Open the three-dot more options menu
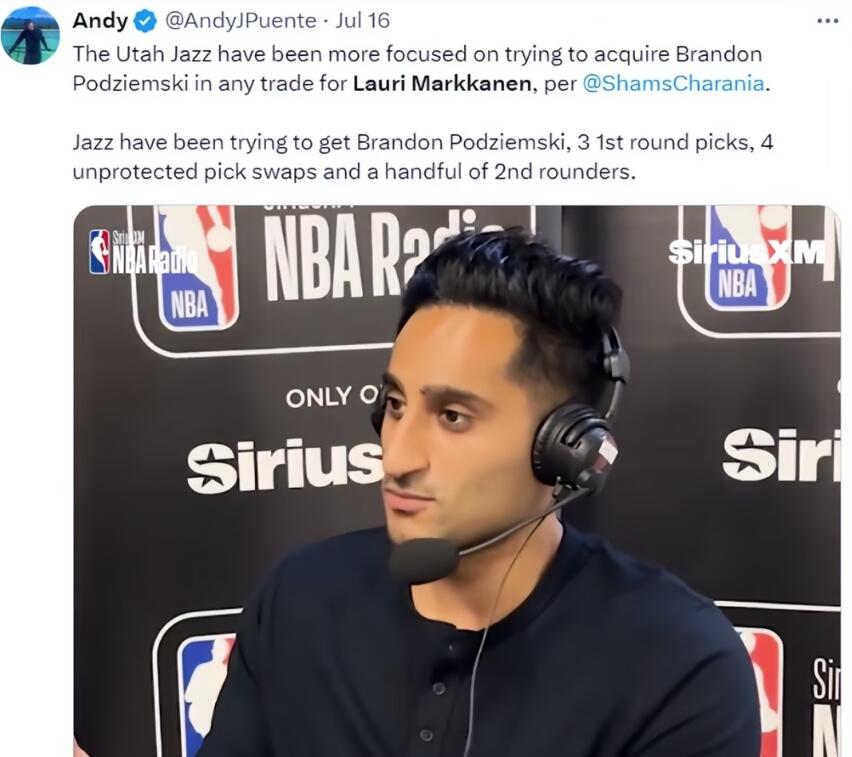This screenshot has height=757, width=852. pyautogui.click(x=828, y=21)
